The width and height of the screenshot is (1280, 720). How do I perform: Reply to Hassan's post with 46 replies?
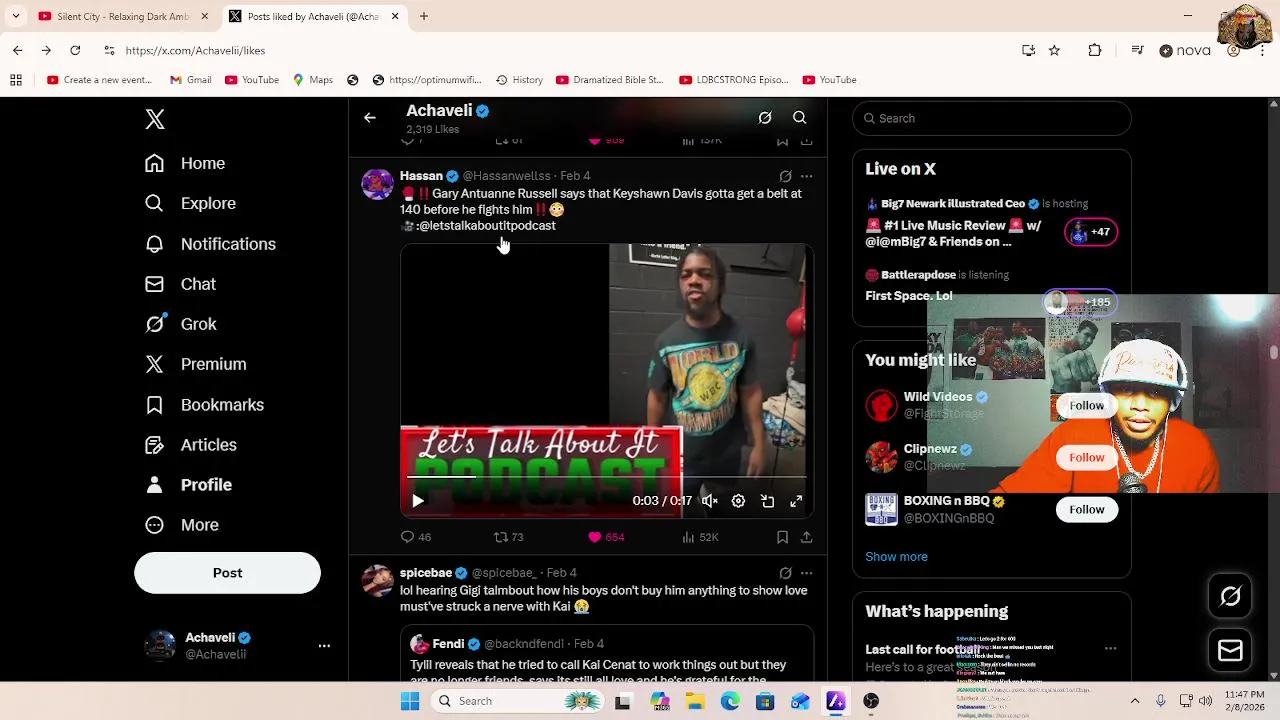click(416, 537)
